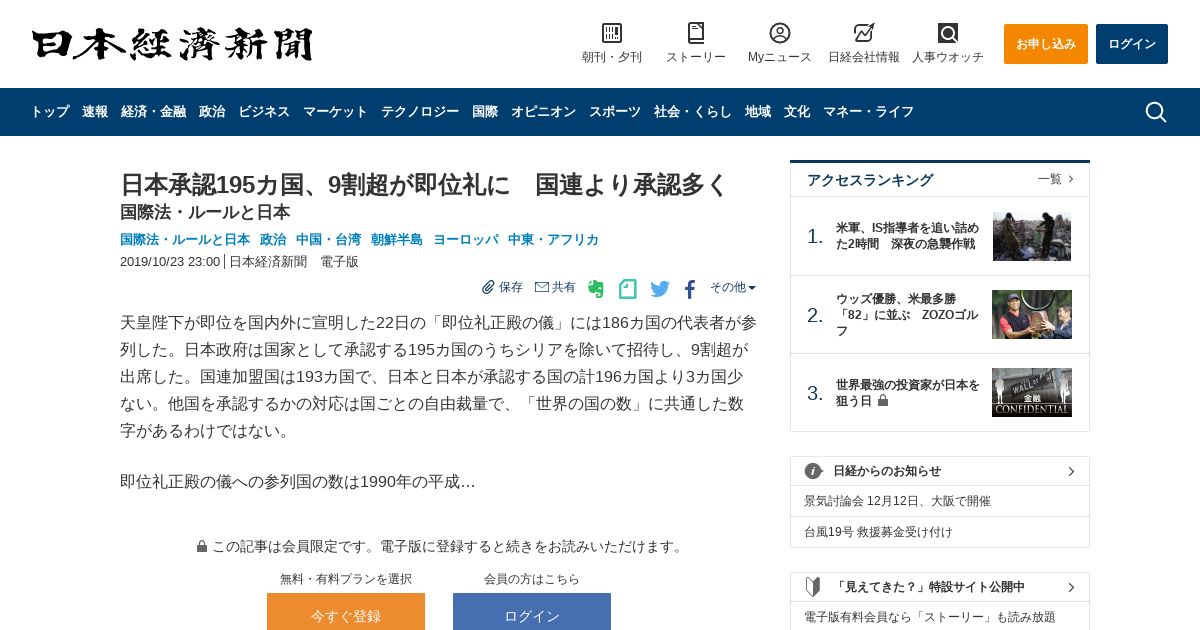Open the 人事ウオッチ search icon

948,33
